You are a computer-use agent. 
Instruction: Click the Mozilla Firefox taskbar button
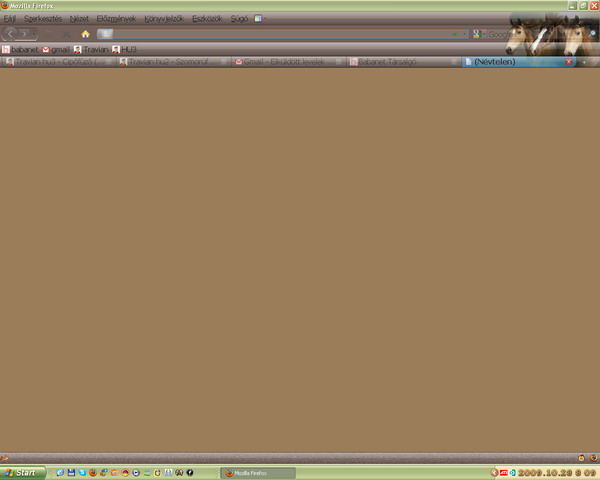258,472
